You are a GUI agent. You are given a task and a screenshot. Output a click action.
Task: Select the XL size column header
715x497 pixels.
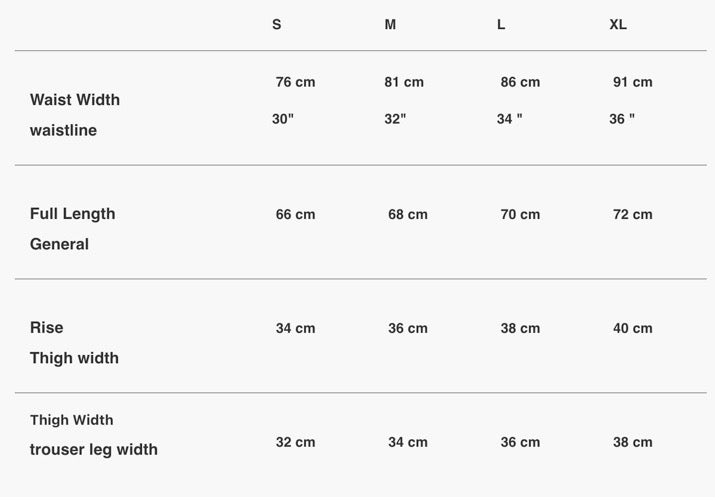click(x=618, y=24)
